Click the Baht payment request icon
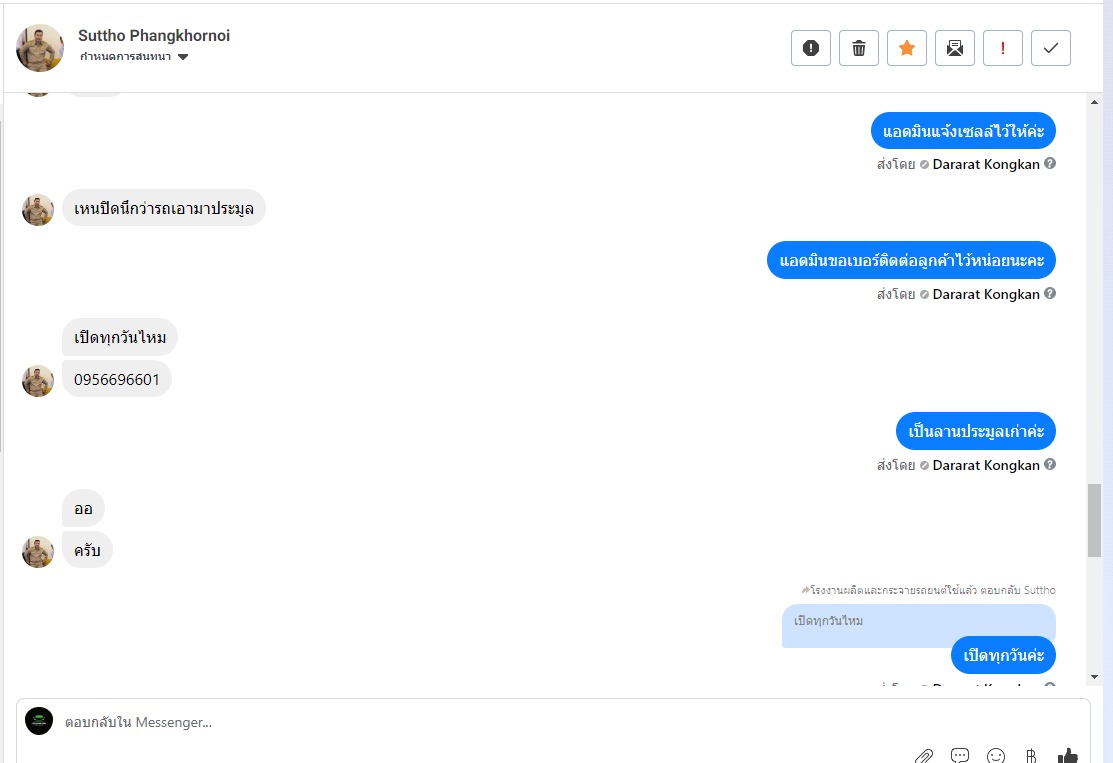The width and height of the screenshot is (1113, 763). [1031, 756]
